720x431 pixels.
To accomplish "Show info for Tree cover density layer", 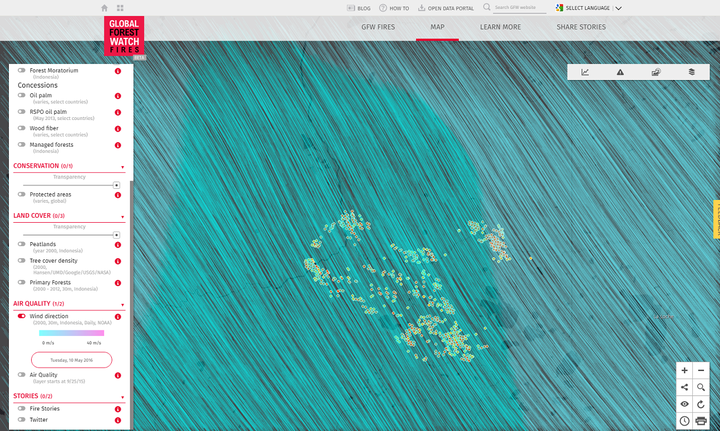I will pyautogui.click(x=118, y=261).
